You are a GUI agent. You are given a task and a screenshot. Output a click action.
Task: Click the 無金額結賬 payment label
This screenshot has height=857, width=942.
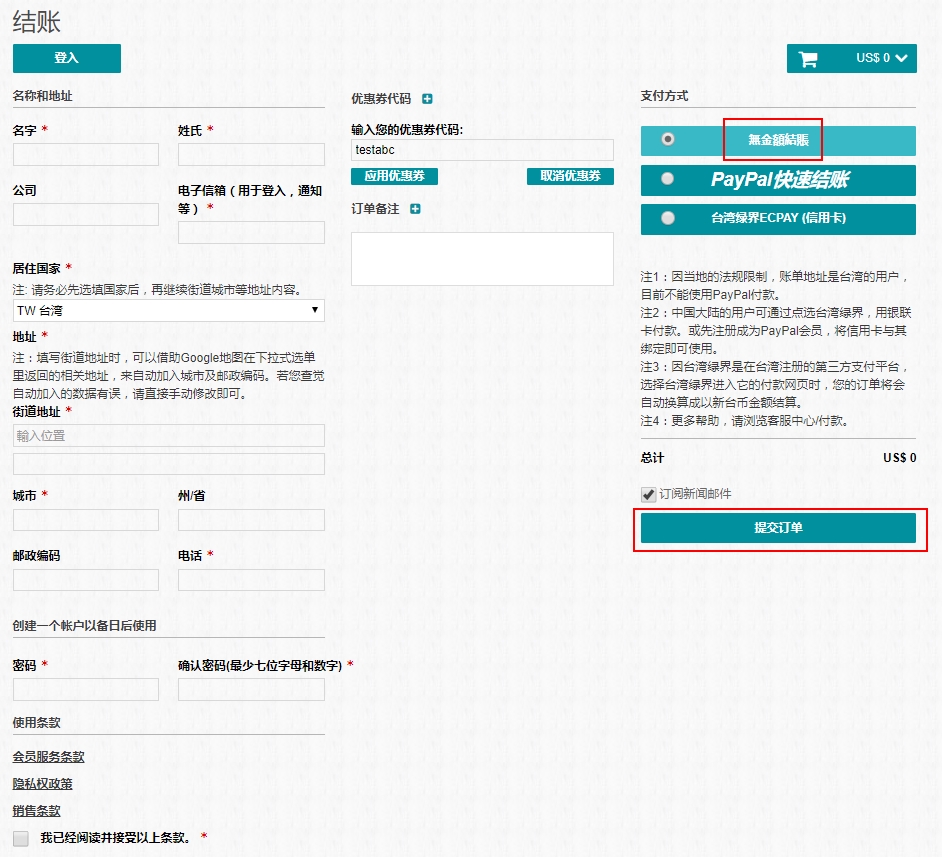point(778,140)
